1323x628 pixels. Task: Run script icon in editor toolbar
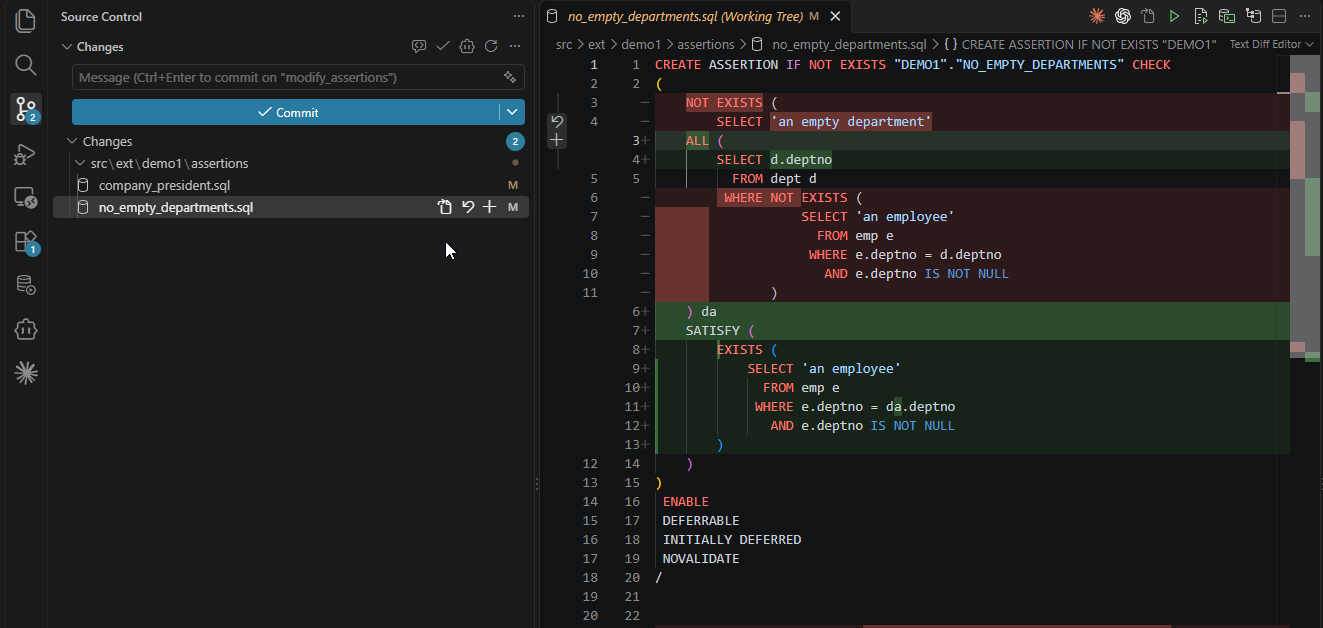(x=1201, y=16)
